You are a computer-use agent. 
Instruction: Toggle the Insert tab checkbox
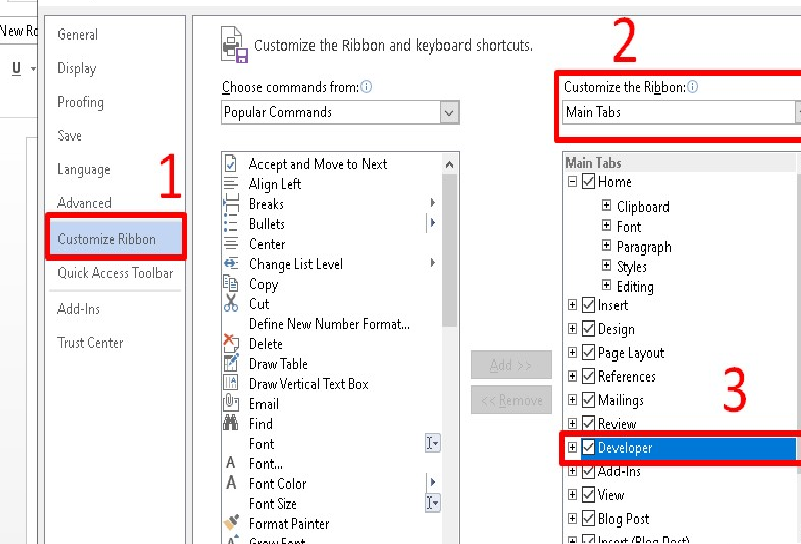[x=588, y=305]
